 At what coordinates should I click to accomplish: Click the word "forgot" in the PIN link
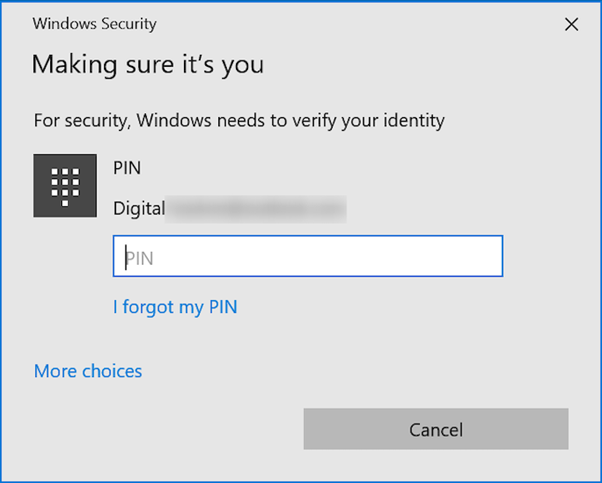coord(148,307)
